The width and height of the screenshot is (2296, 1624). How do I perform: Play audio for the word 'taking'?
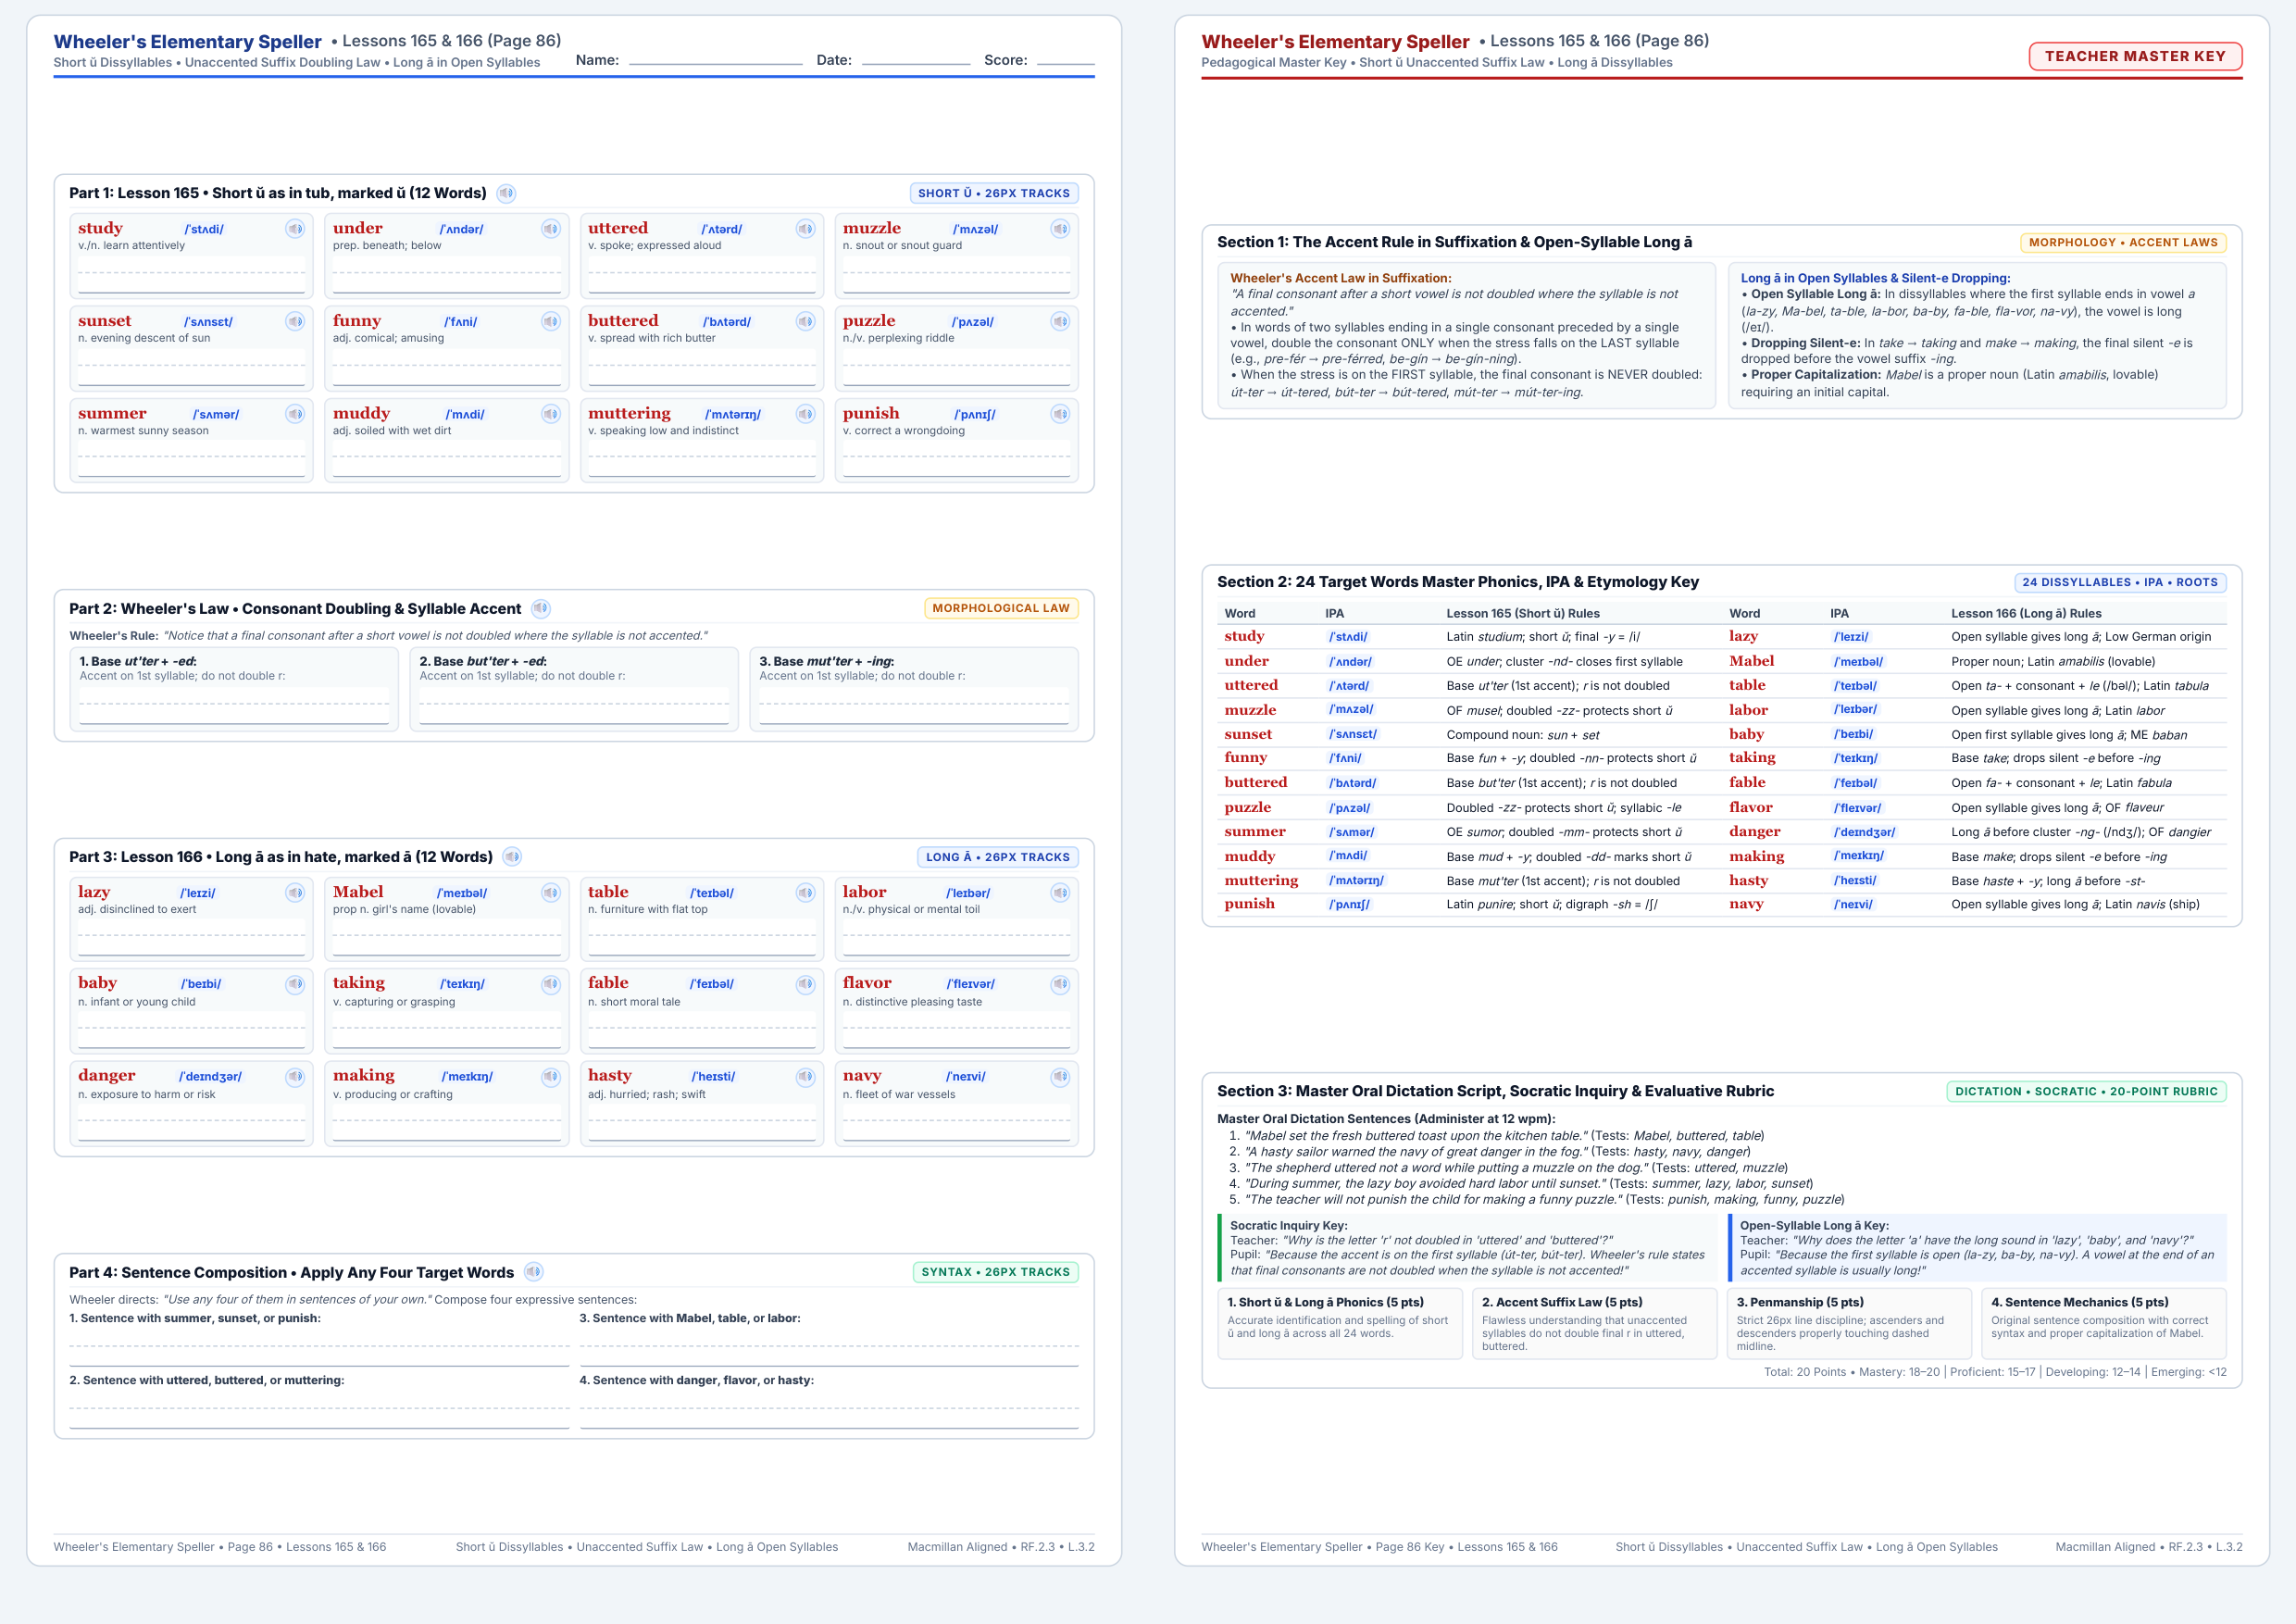551,984
